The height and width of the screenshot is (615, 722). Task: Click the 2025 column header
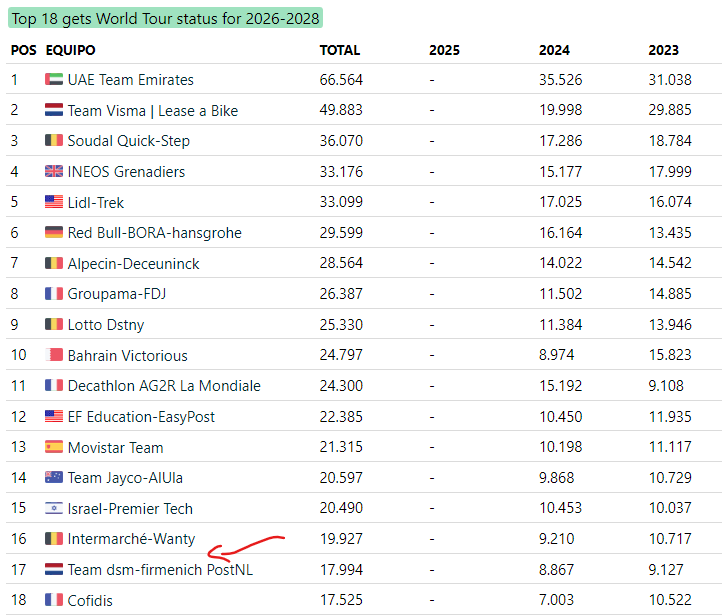click(444, 50)
